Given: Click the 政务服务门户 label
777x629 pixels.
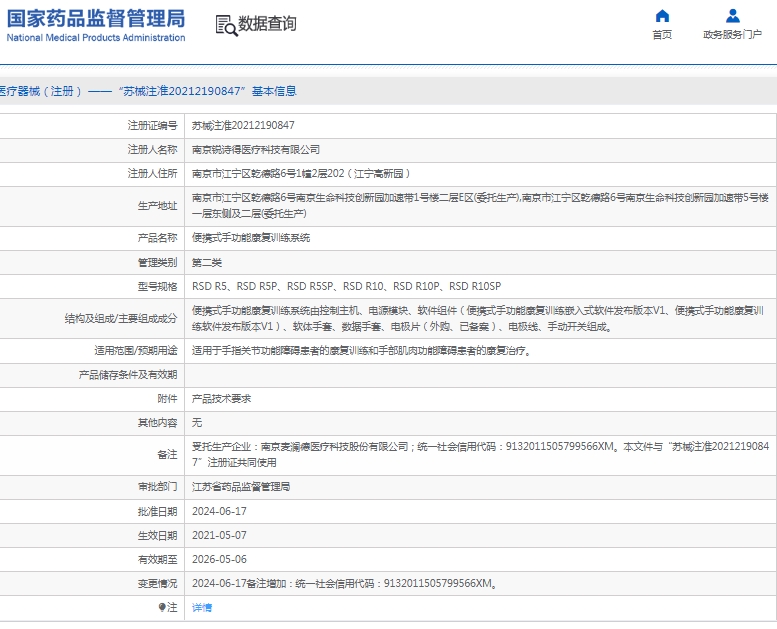Looking at the screenshot, I should (x=732, y=35).
